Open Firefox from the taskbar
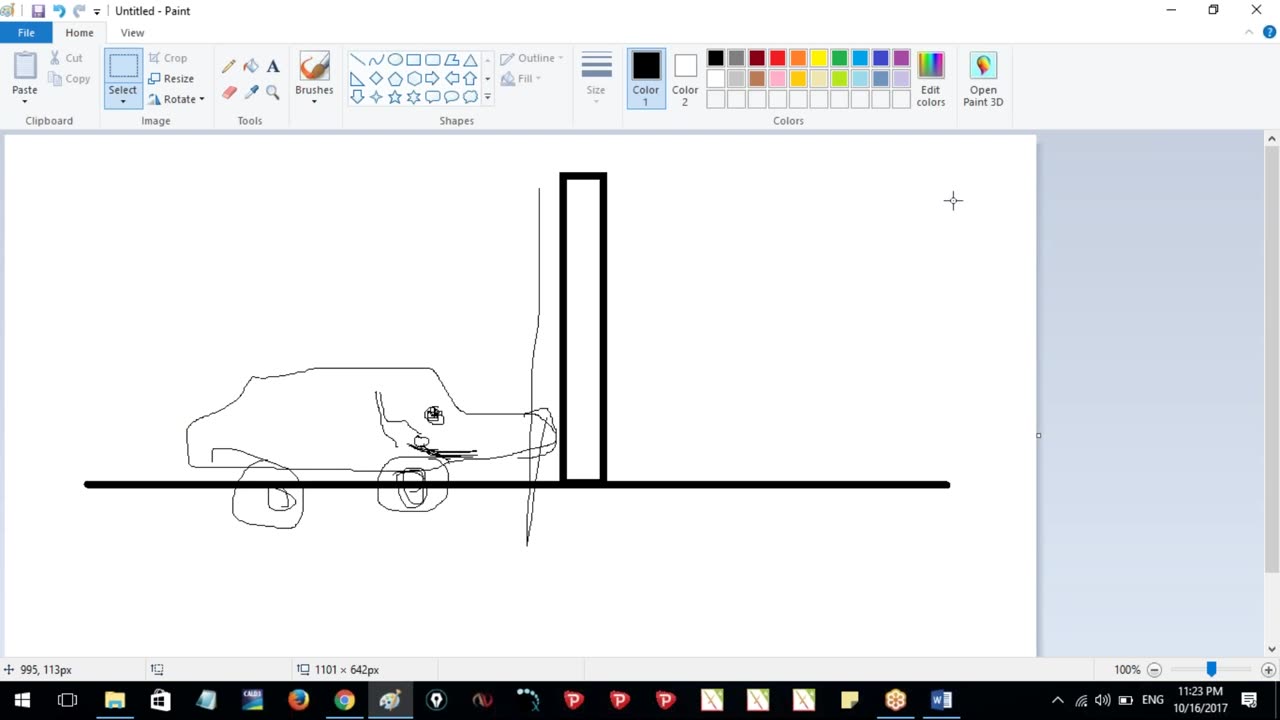The image size is (1280, 720). coord(298,700)
